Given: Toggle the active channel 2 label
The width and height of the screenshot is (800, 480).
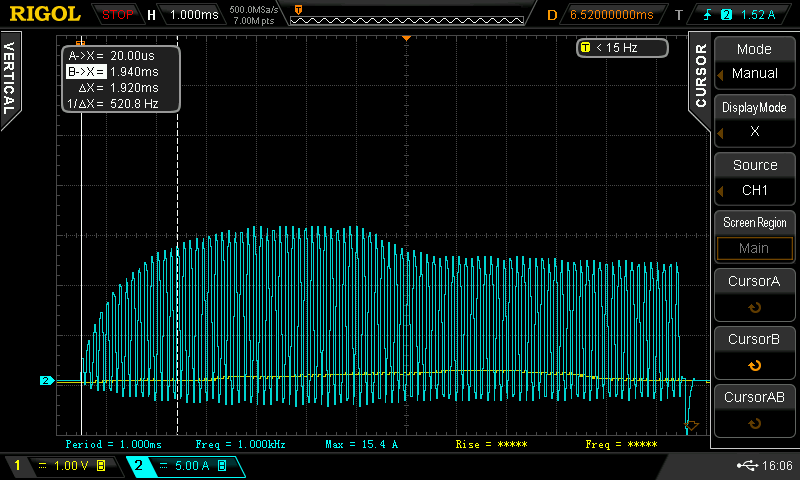Looking at the screenshot, I should click(x=138, y=465).
